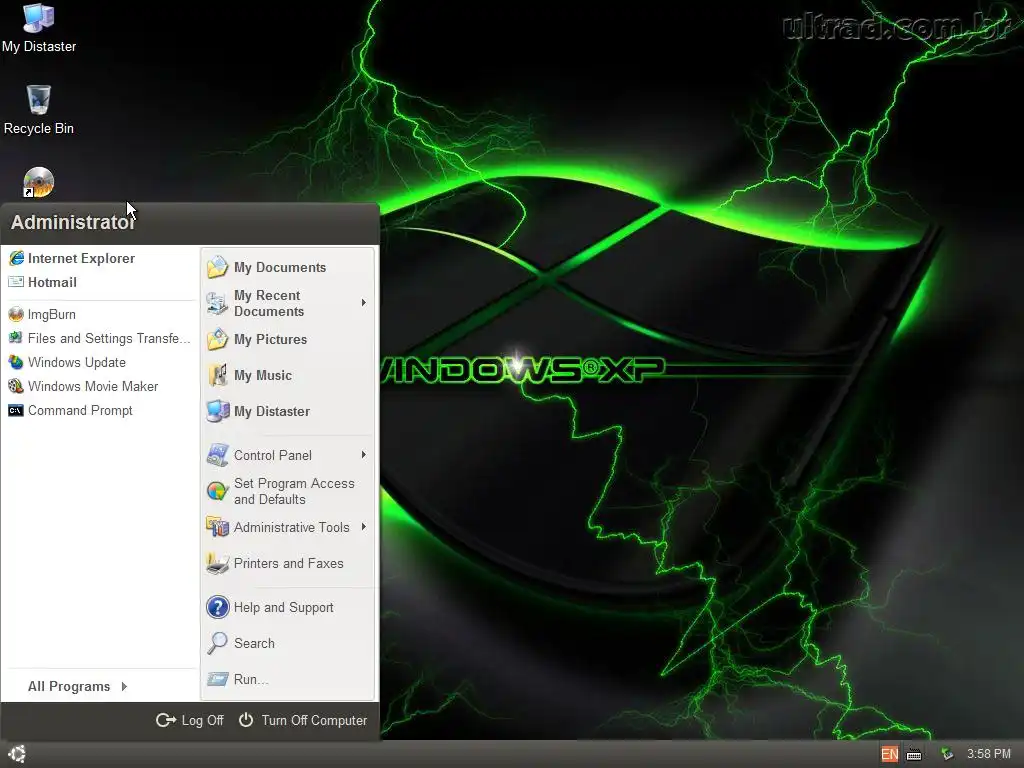1024x768 pixels.
Task: Click the Log Off button
Action: (x=190, y=720)
